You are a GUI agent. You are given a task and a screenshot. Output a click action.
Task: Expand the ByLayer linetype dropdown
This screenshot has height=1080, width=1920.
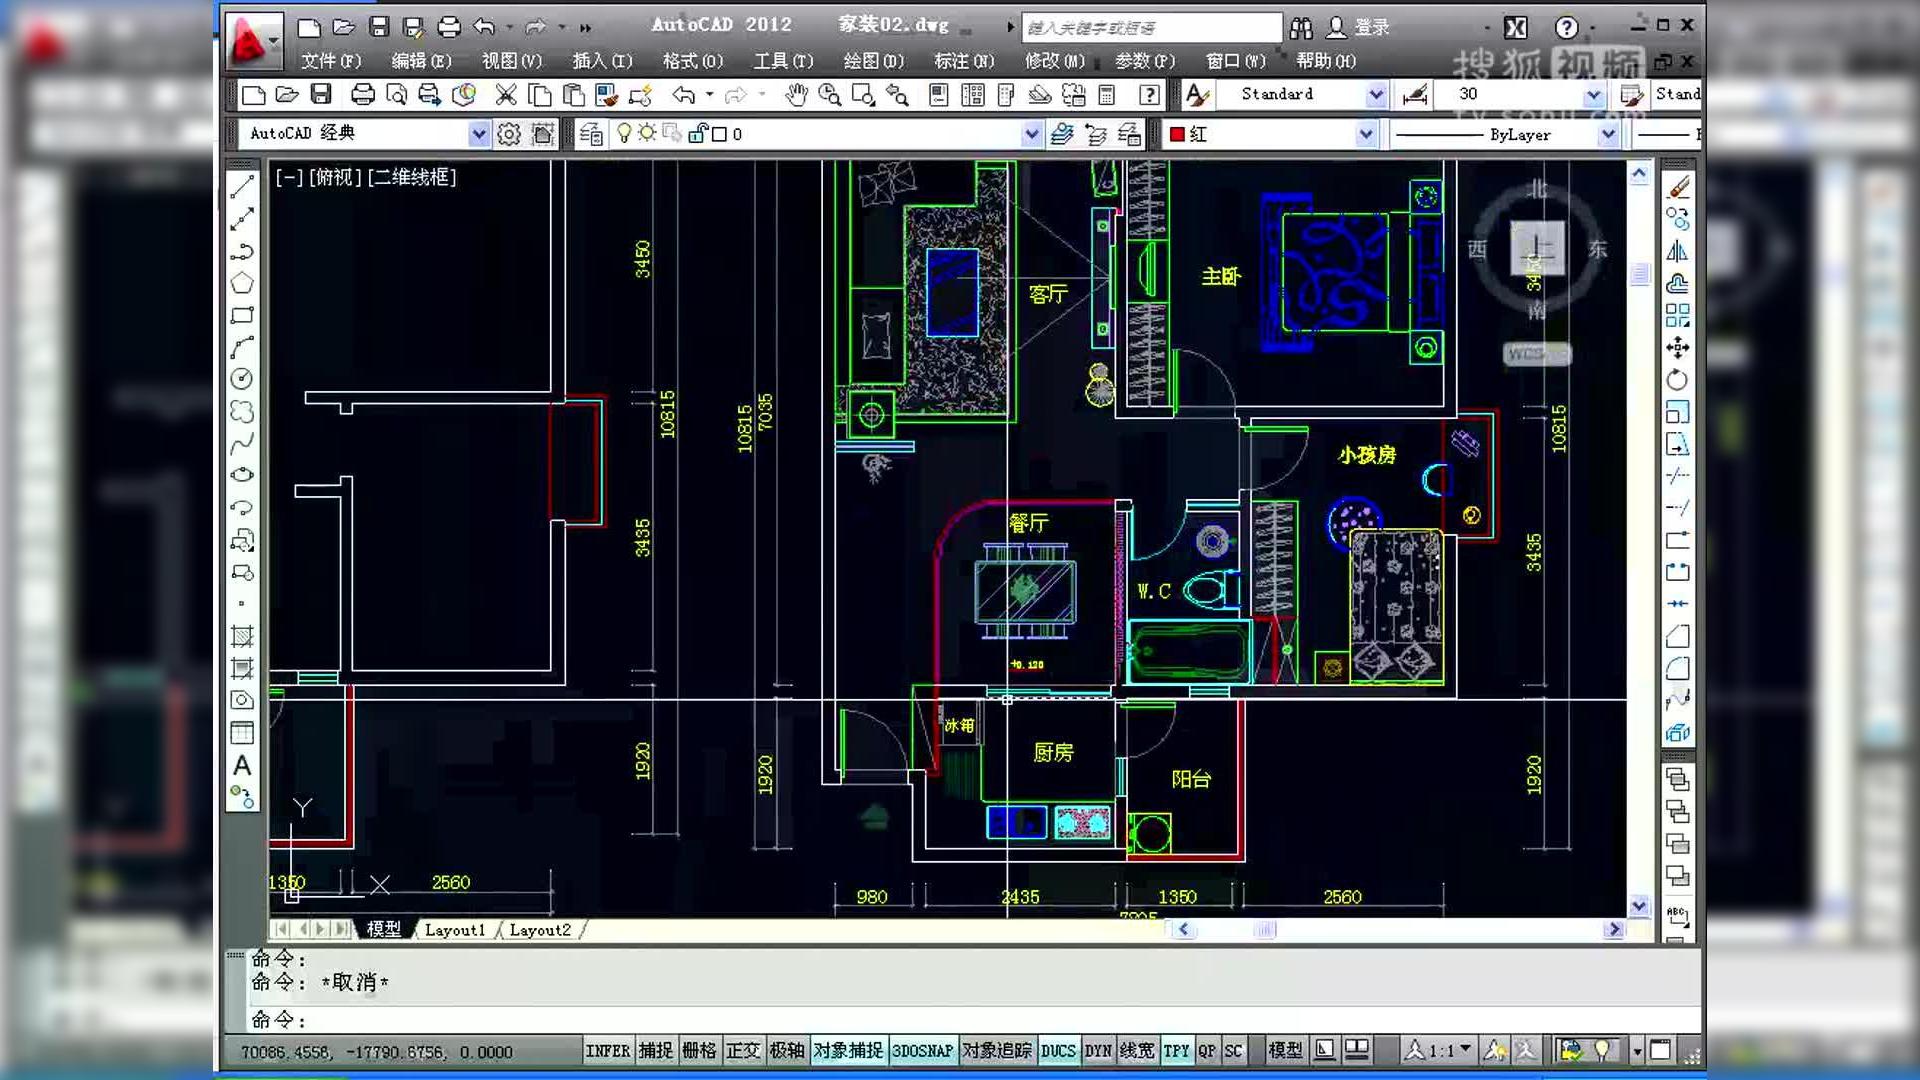[1607, 133]
